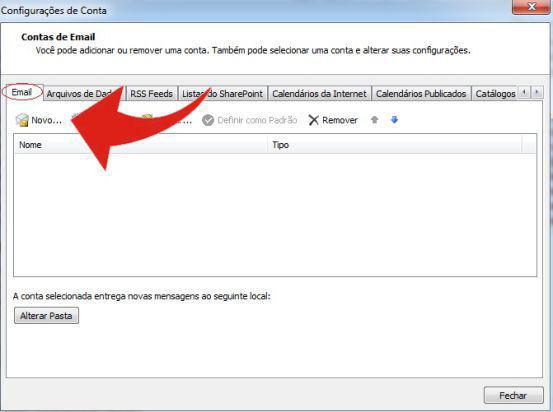Viewport: 553px width, 412px height.
Task: Click the Tipo column header
Action: click(x=395, y=145)
